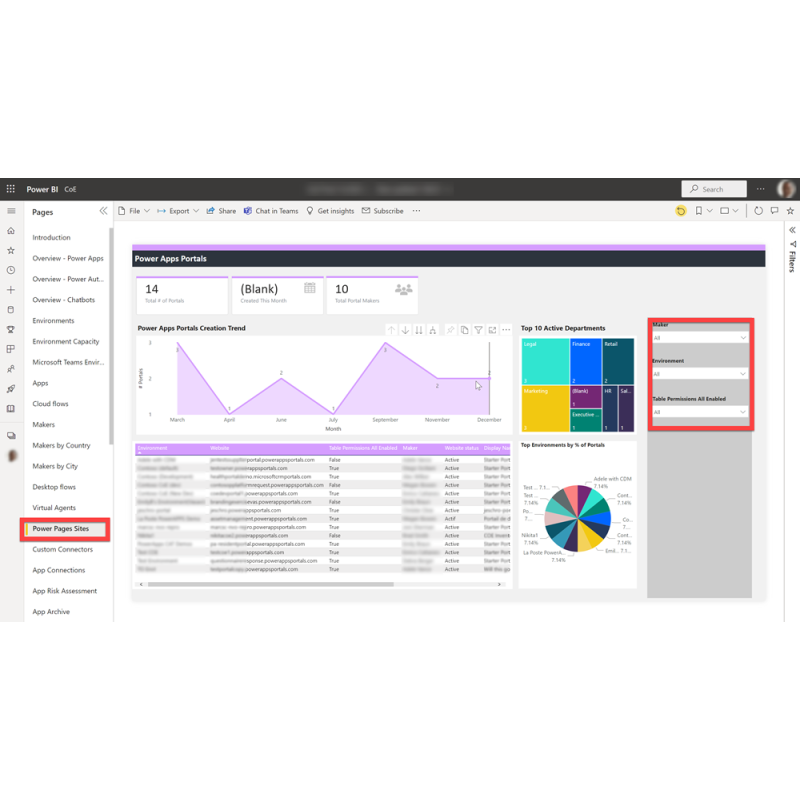The image size is (800, 800).
Task: Open the Makers by Country page
Action: point(61,445)
